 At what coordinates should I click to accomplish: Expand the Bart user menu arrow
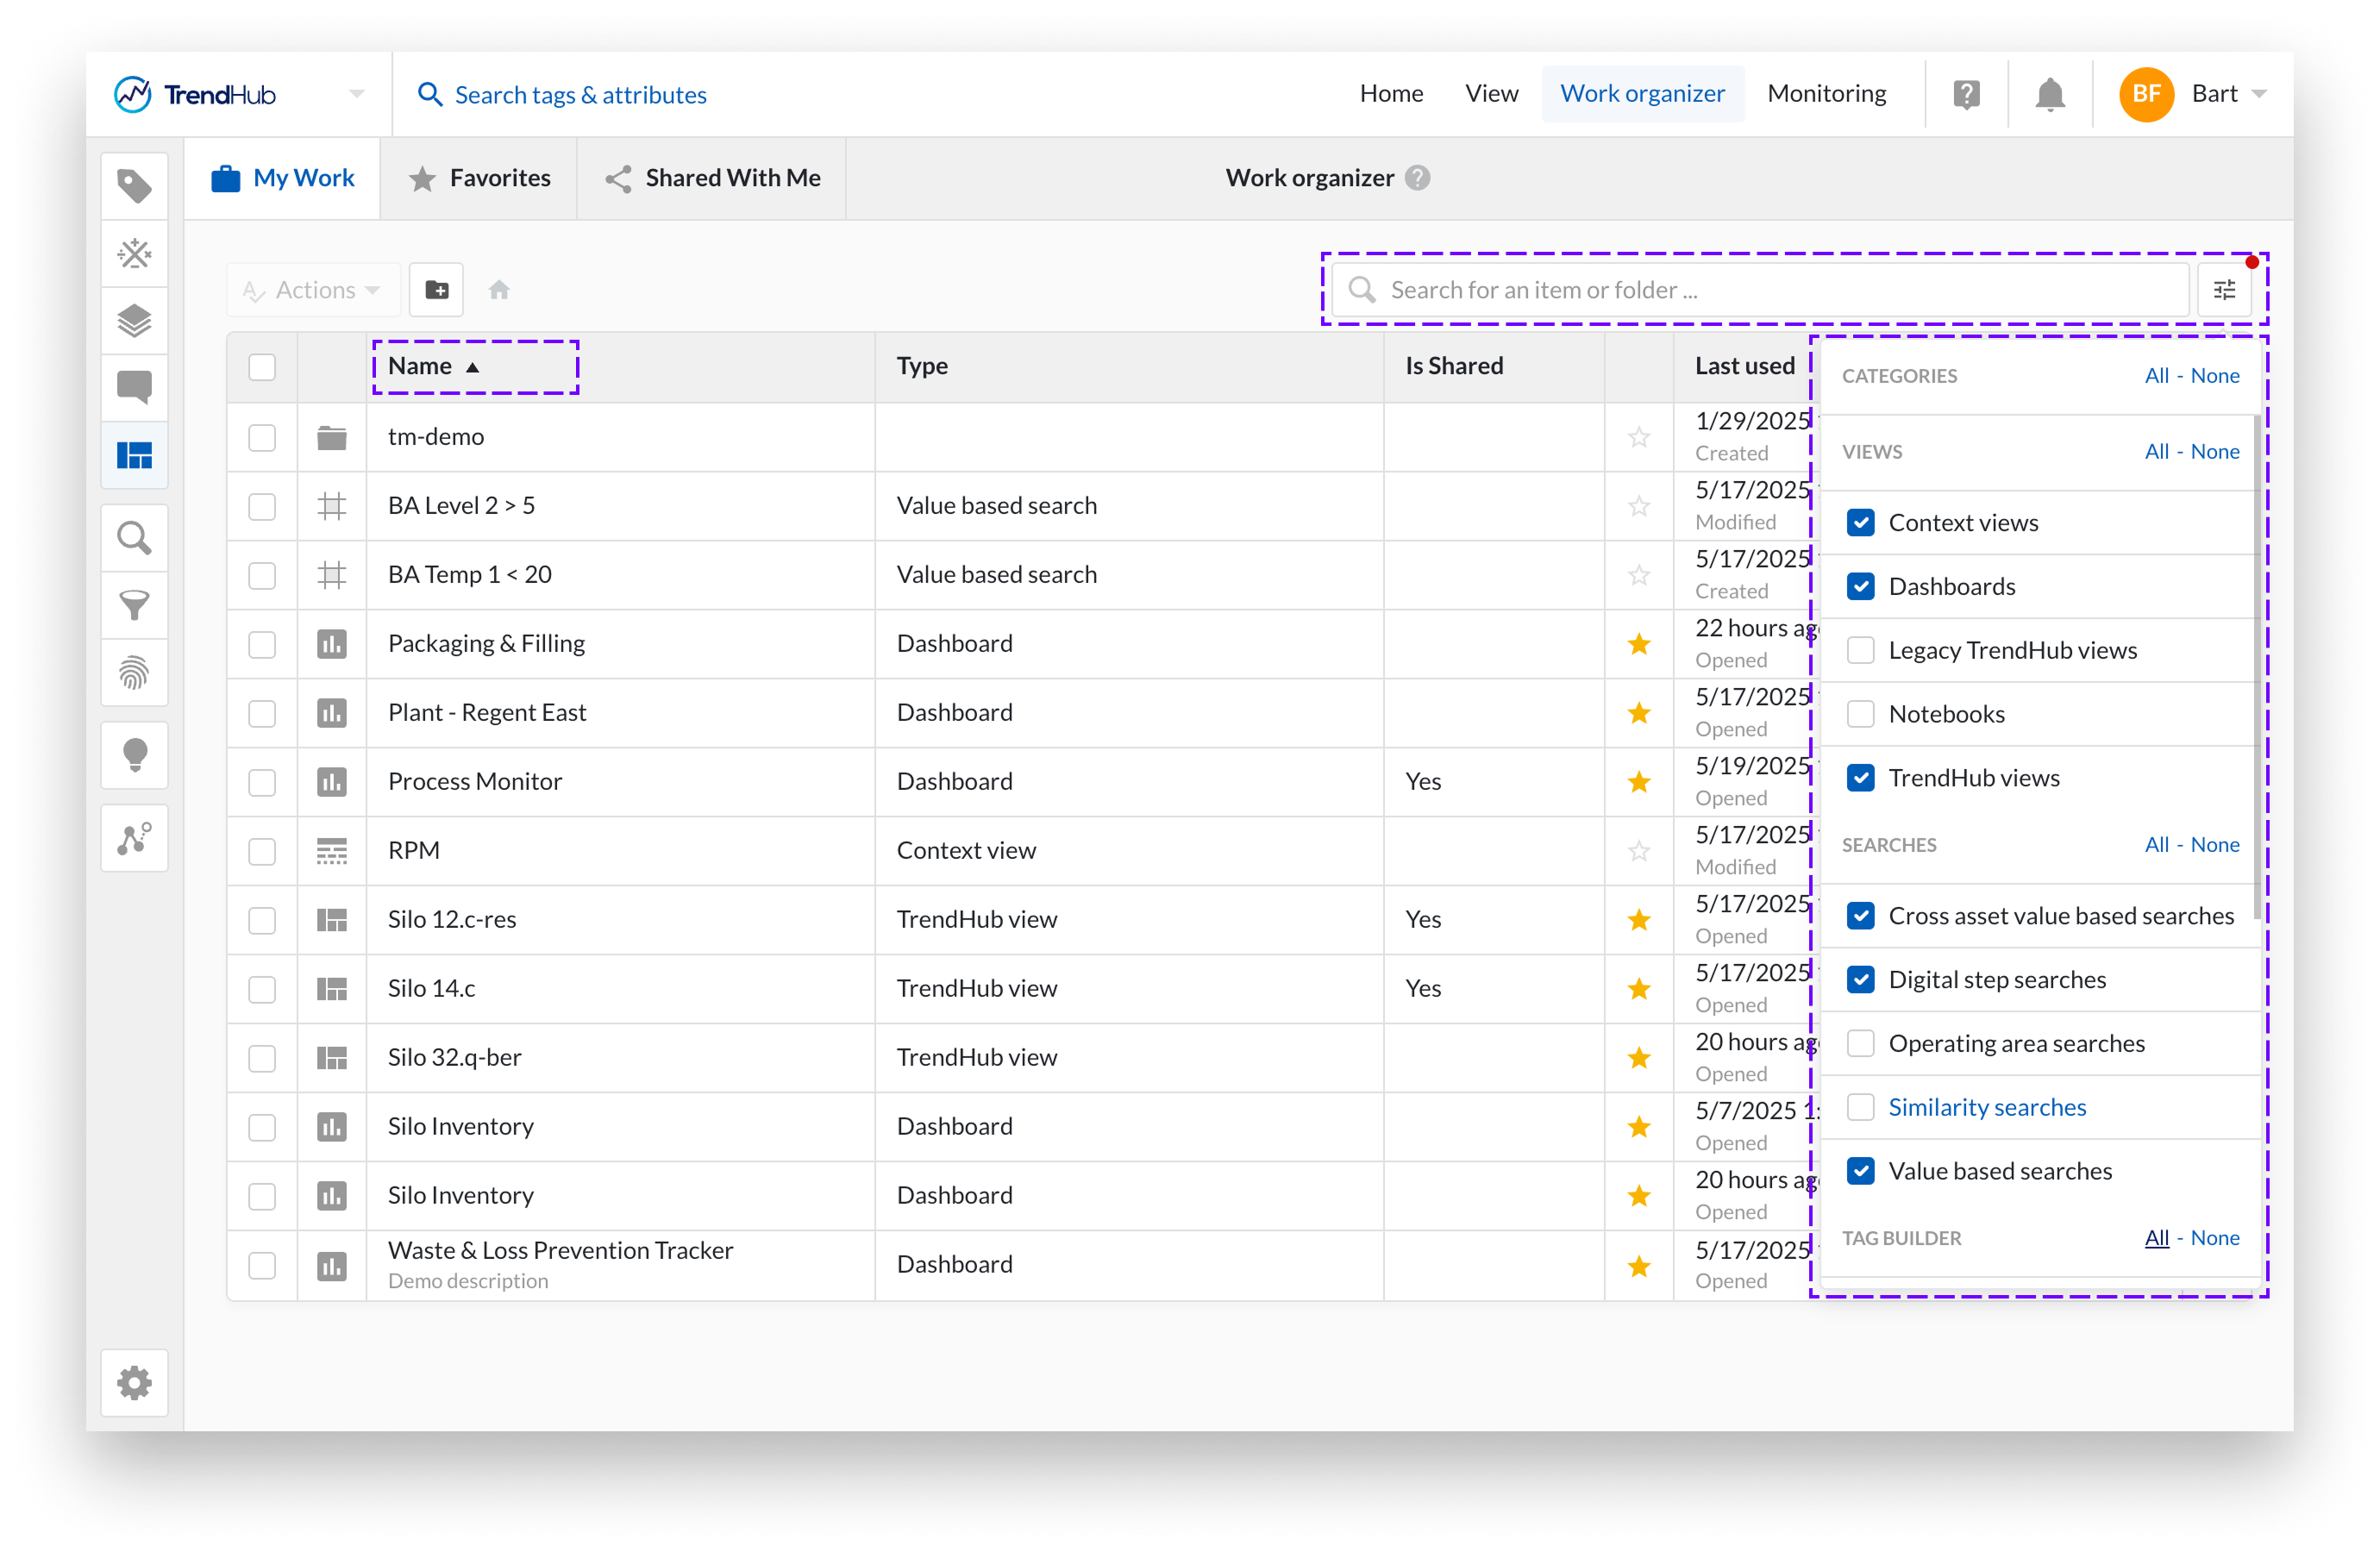(x=2259, y=94)
